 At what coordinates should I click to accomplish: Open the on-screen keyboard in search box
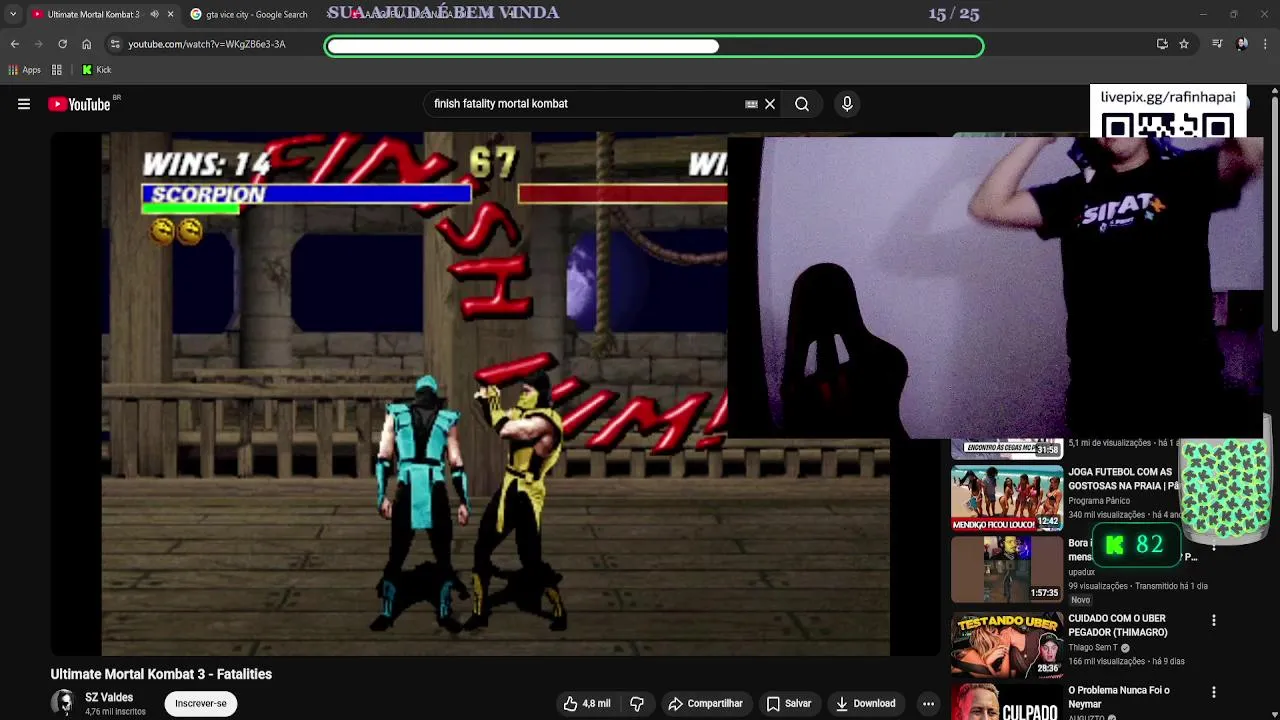[751, 104]
